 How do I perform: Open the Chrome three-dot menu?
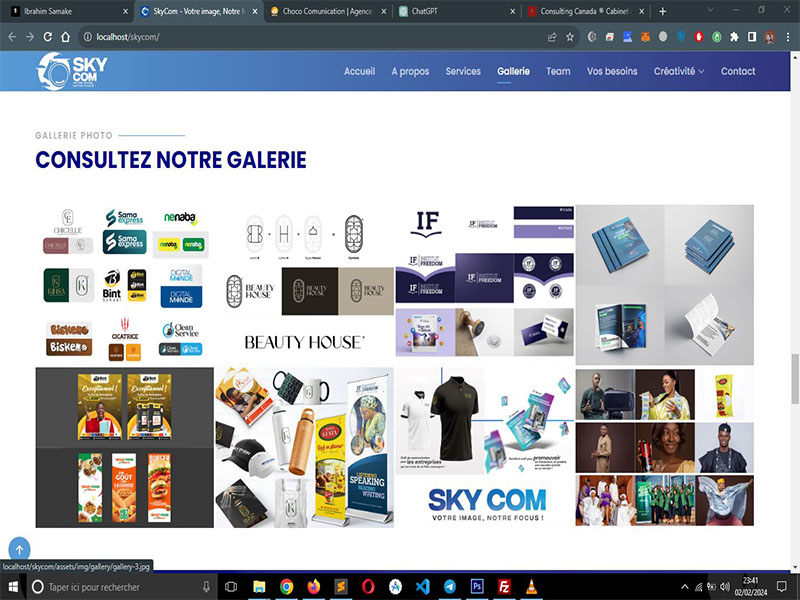(x=788, y=37)
